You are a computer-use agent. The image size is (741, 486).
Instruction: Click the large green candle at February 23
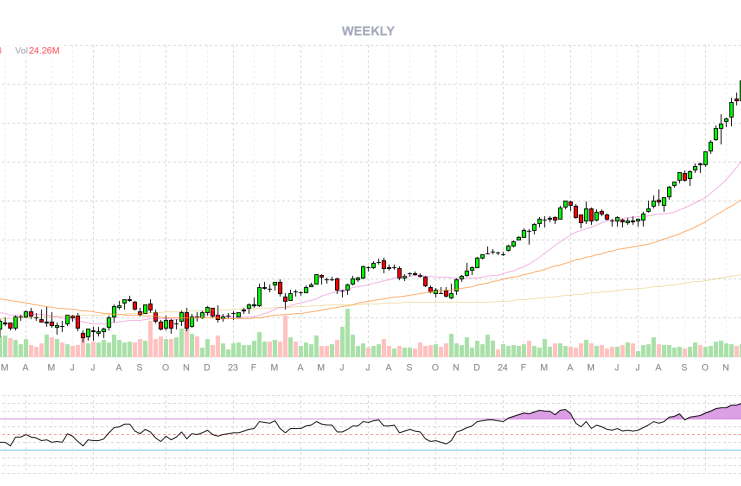click(x=259, y=295)
